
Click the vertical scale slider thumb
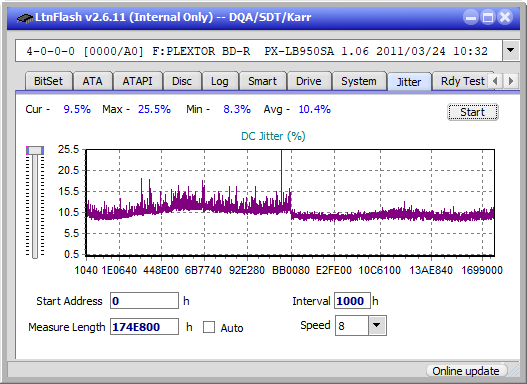(x=35, y=150)
